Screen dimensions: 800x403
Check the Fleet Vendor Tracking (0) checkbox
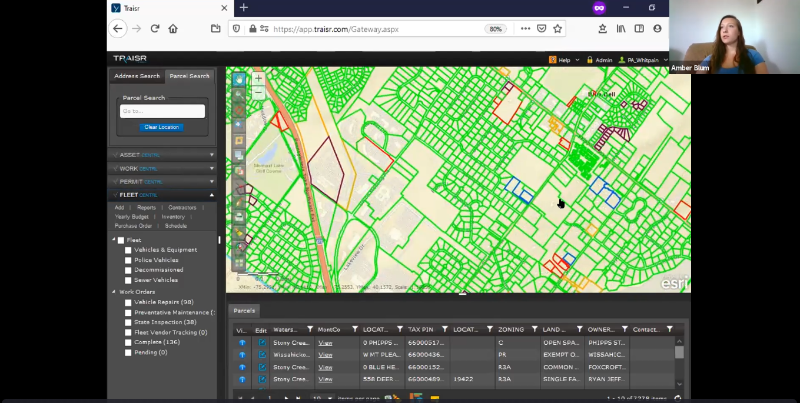click(x=128, y=333)
